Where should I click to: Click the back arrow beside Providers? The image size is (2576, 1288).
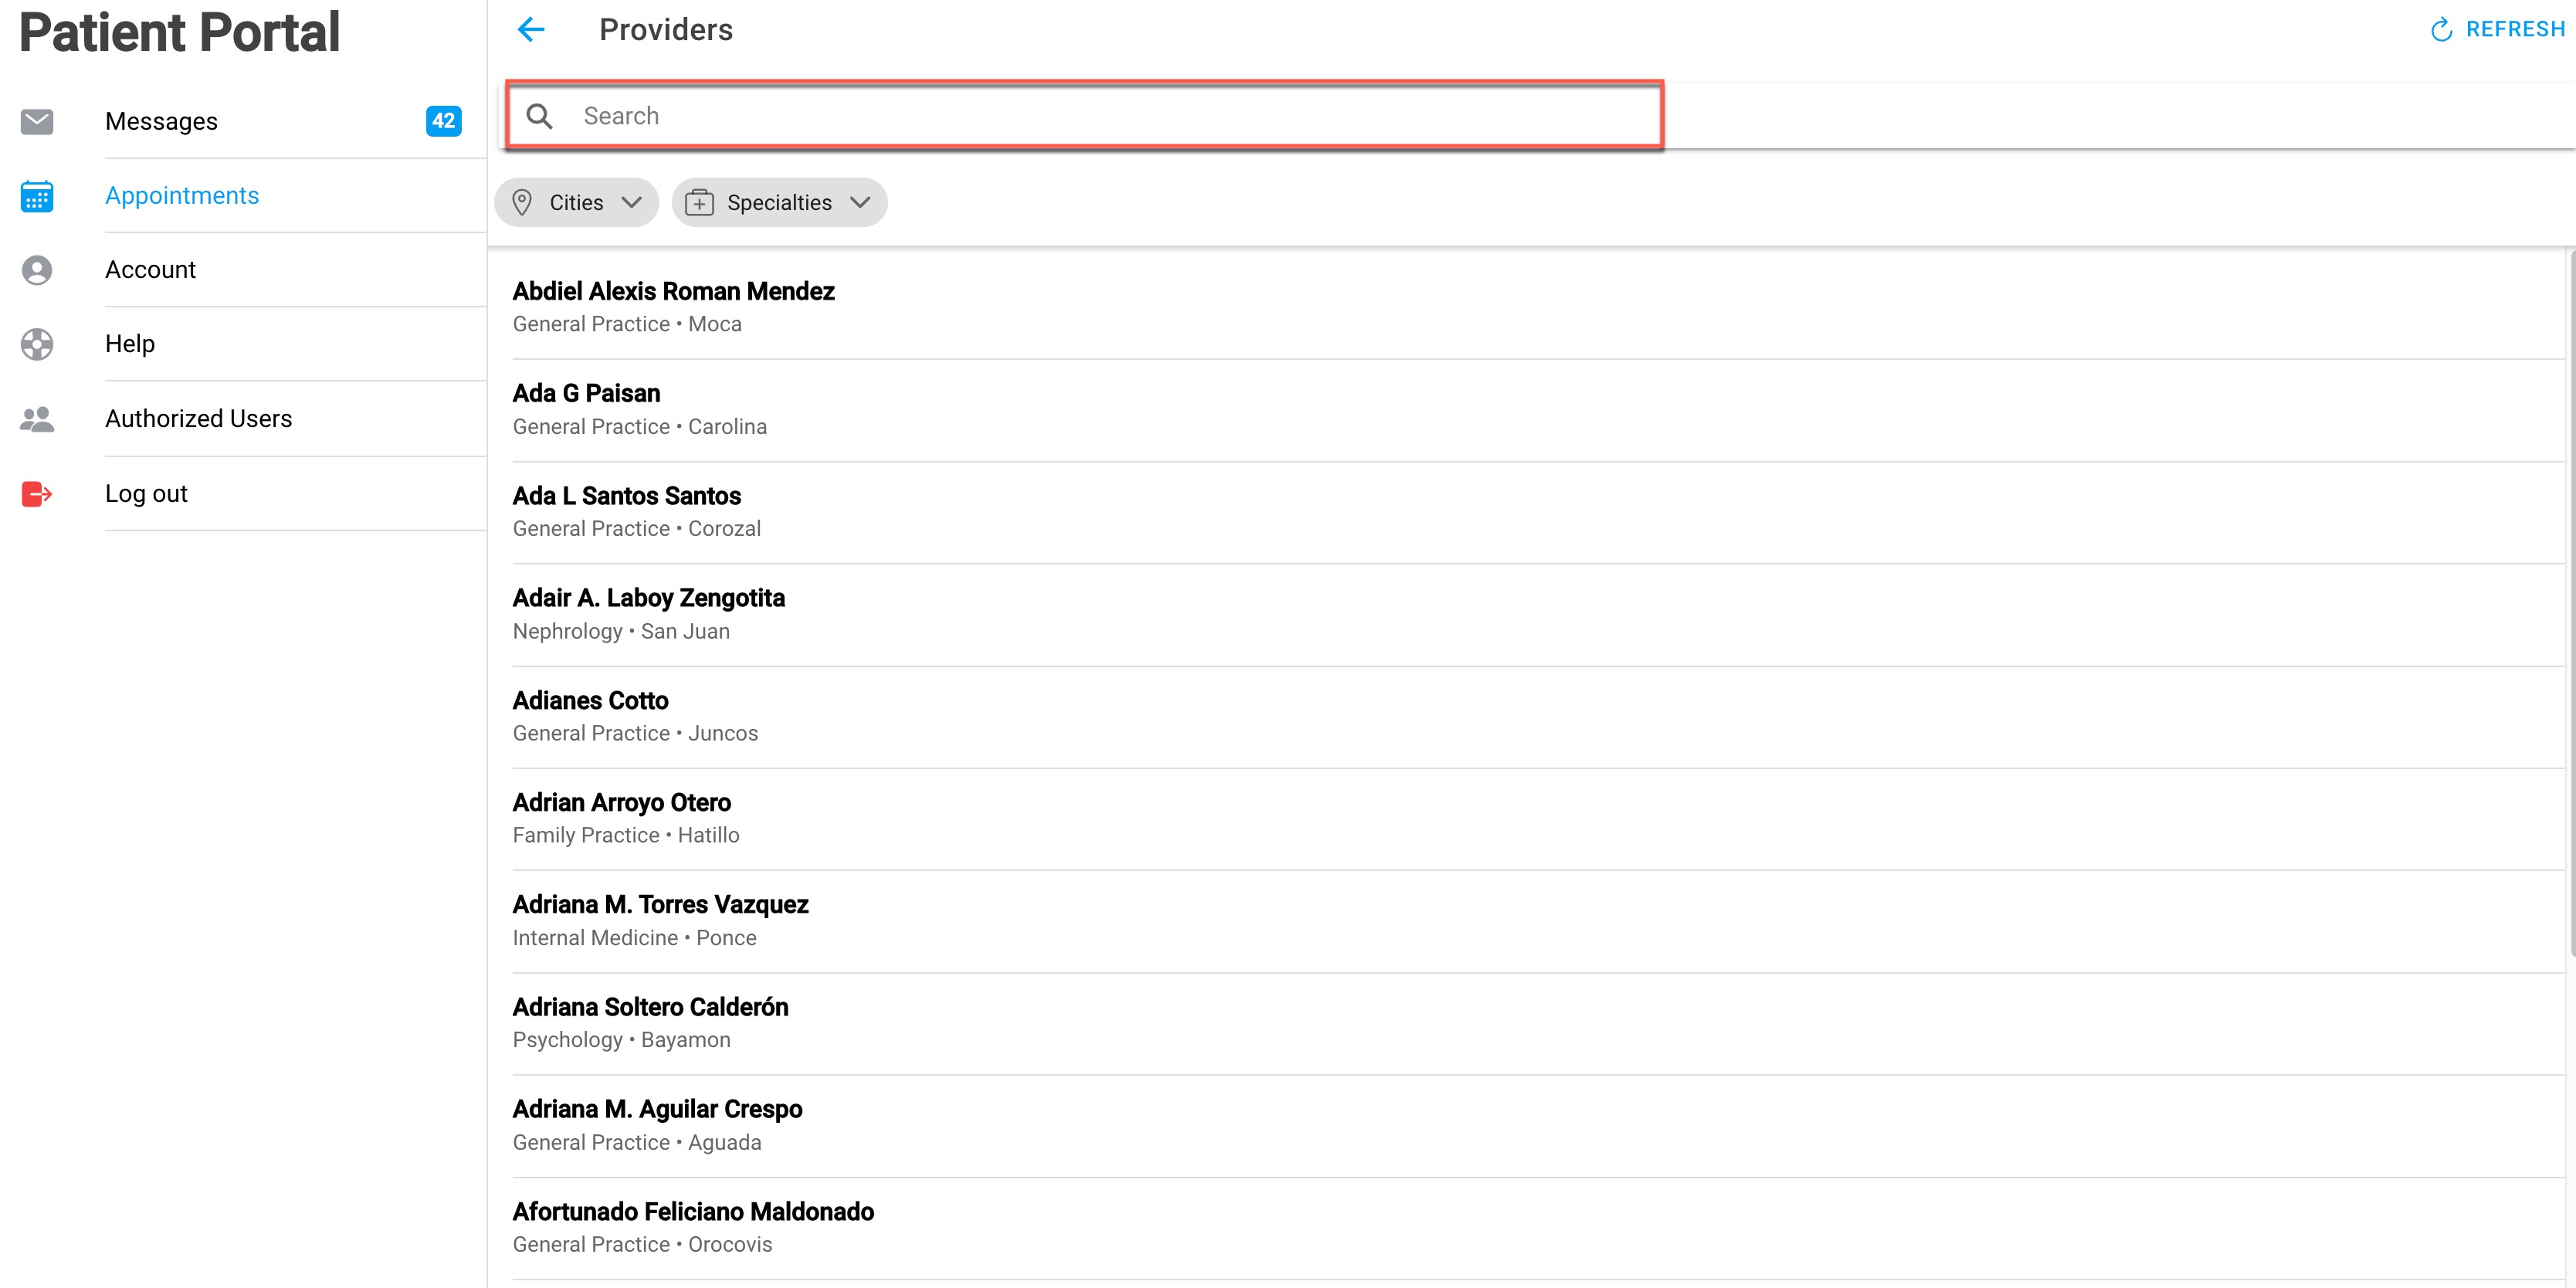(x=531, y=30)
